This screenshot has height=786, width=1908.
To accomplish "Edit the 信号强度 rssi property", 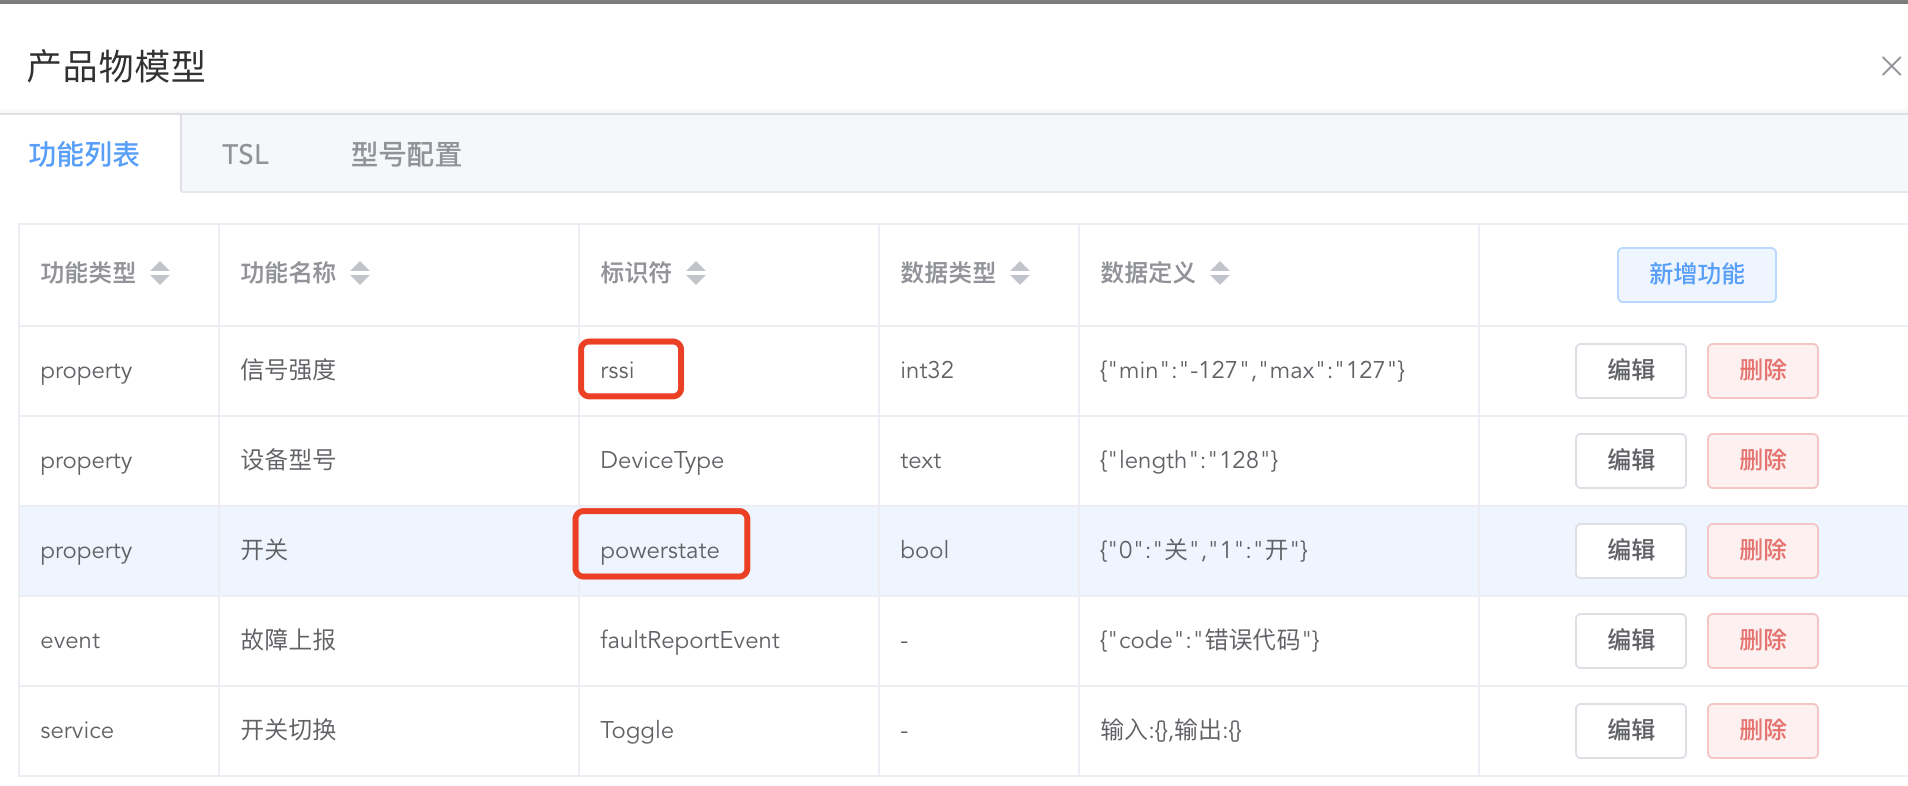I will click(x=1630, y=371).
